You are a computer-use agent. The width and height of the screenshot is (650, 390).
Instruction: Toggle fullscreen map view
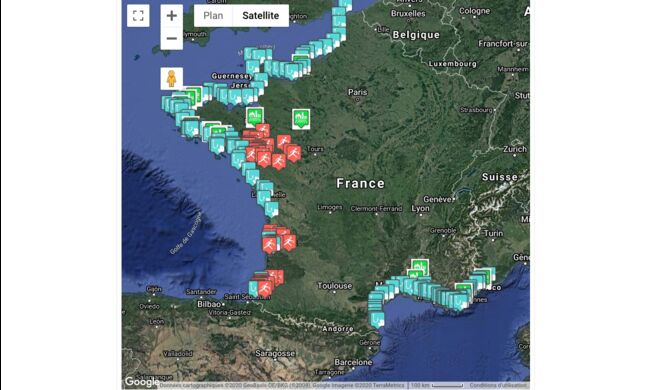pos(138,16)
